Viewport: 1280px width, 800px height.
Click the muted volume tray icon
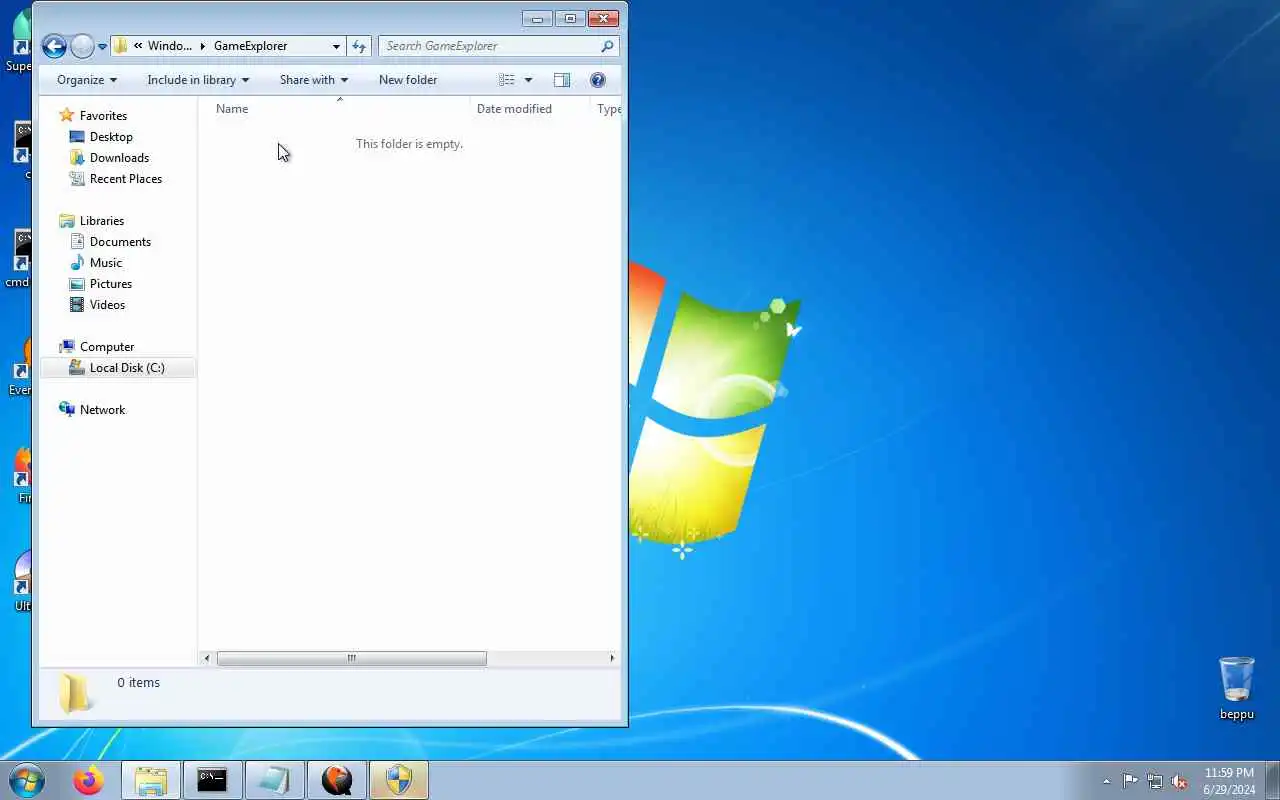(x=1180, y=781)
